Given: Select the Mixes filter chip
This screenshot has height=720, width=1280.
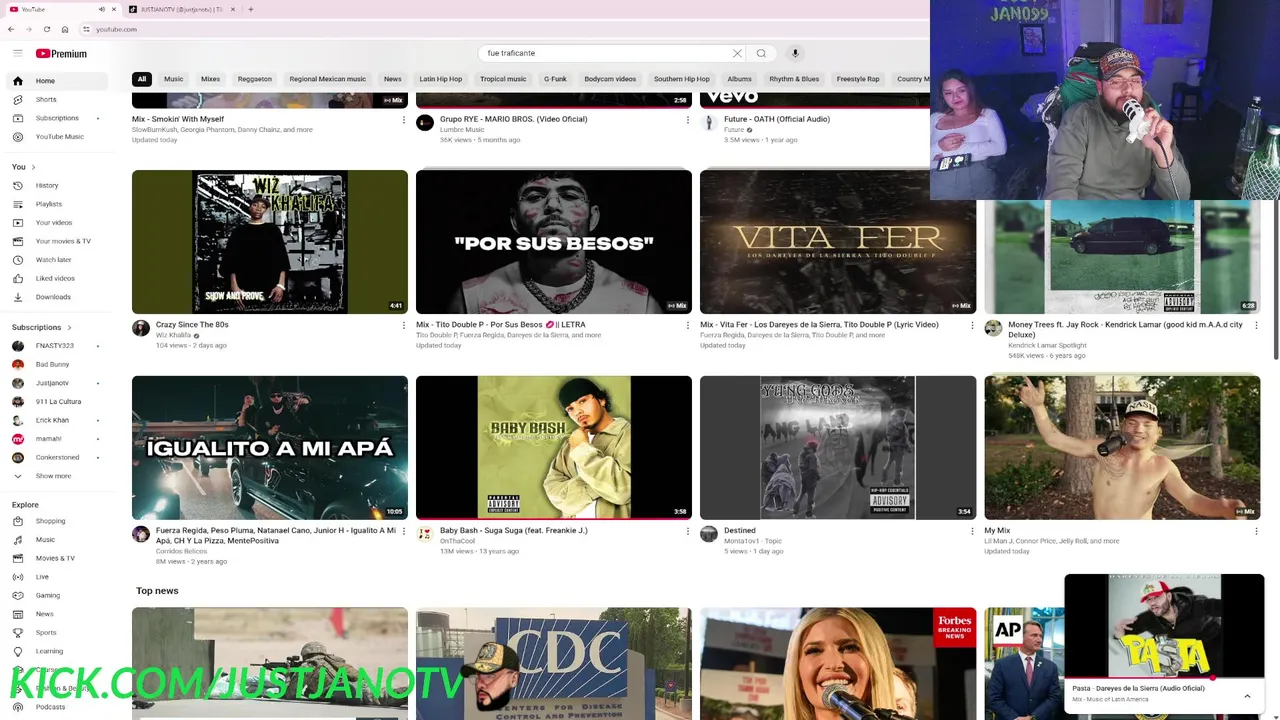Looking at the screenshot, I should click(x=210, y=79).
